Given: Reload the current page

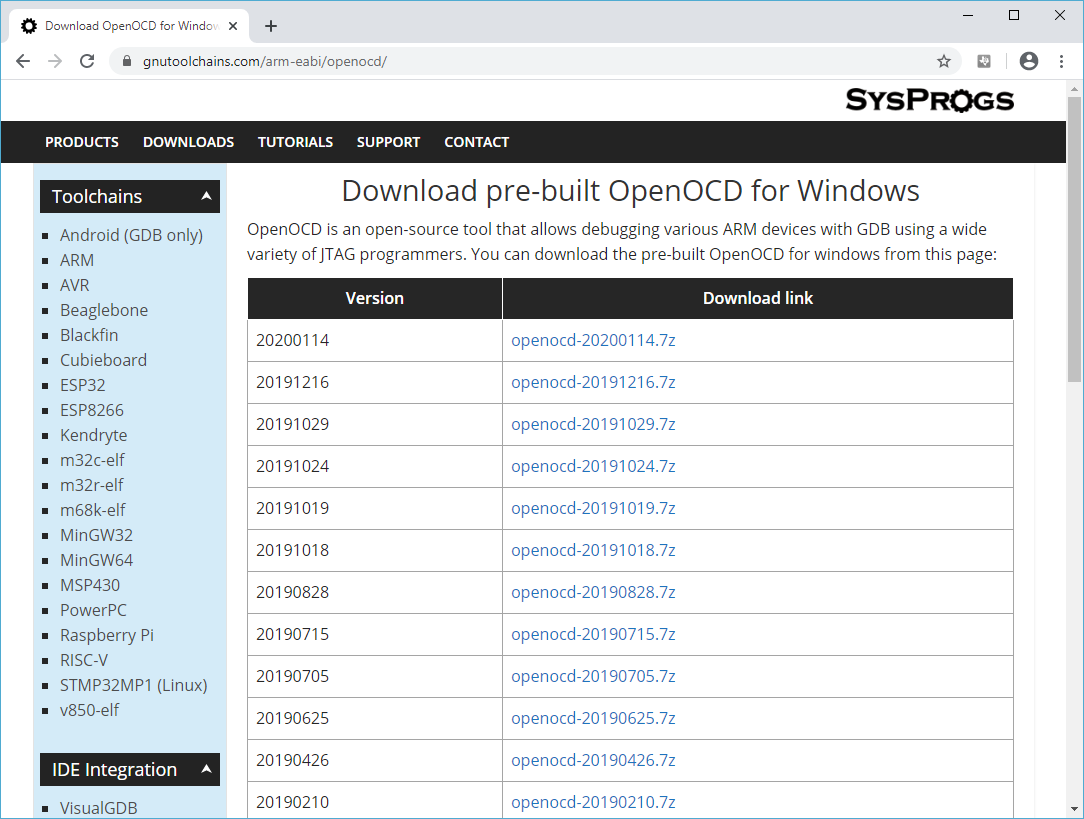Looking at the screenshot, I should (x=87, y=61).
